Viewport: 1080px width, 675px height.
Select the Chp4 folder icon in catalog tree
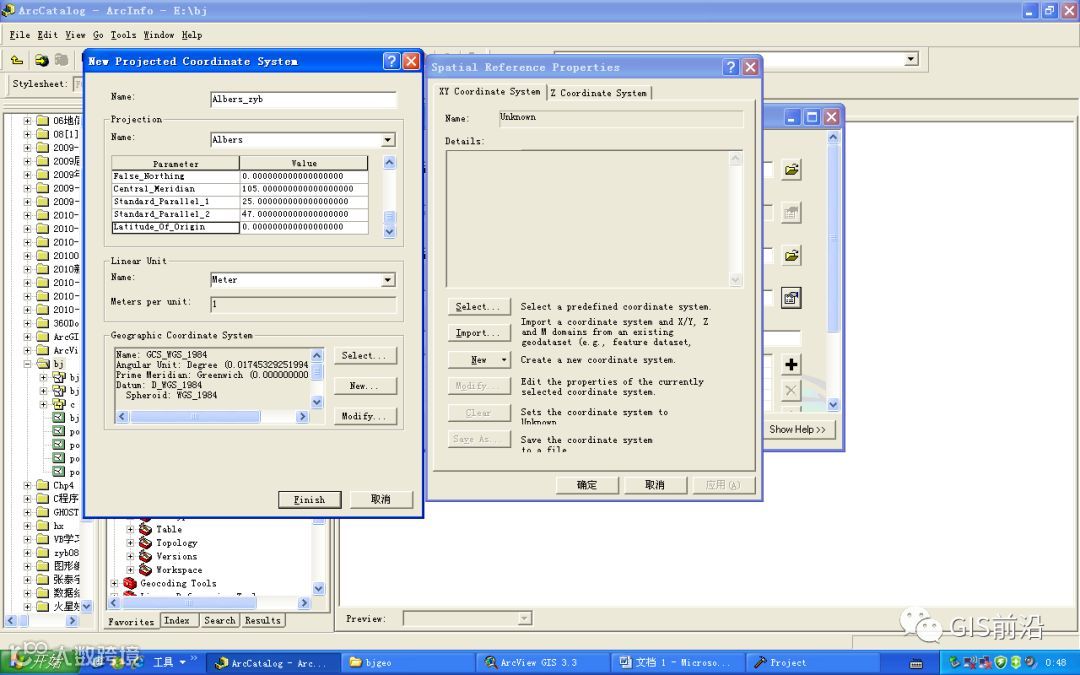pos(43,485)
